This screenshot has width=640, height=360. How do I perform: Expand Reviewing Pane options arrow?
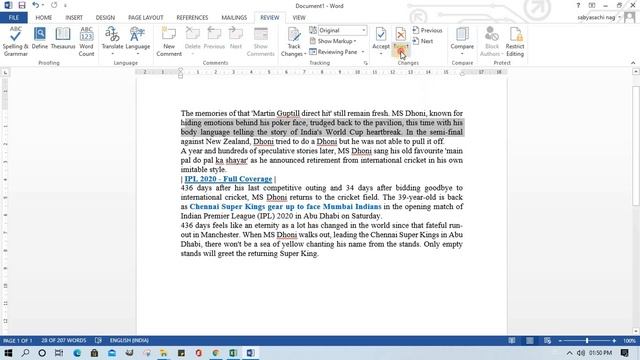tap(362, 52)
